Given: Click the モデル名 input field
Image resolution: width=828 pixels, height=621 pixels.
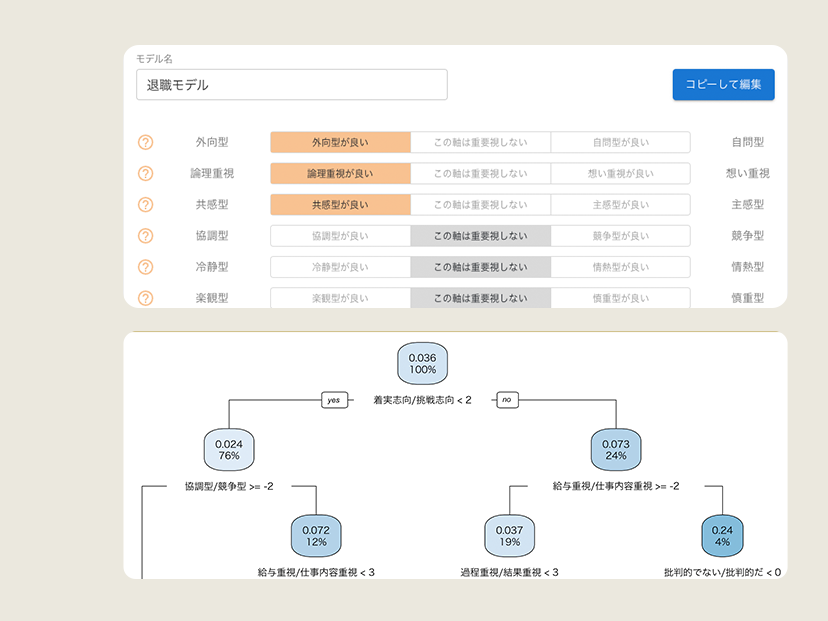Looking at the screenshot, I should pyautogui.click(x=291, y=85).
